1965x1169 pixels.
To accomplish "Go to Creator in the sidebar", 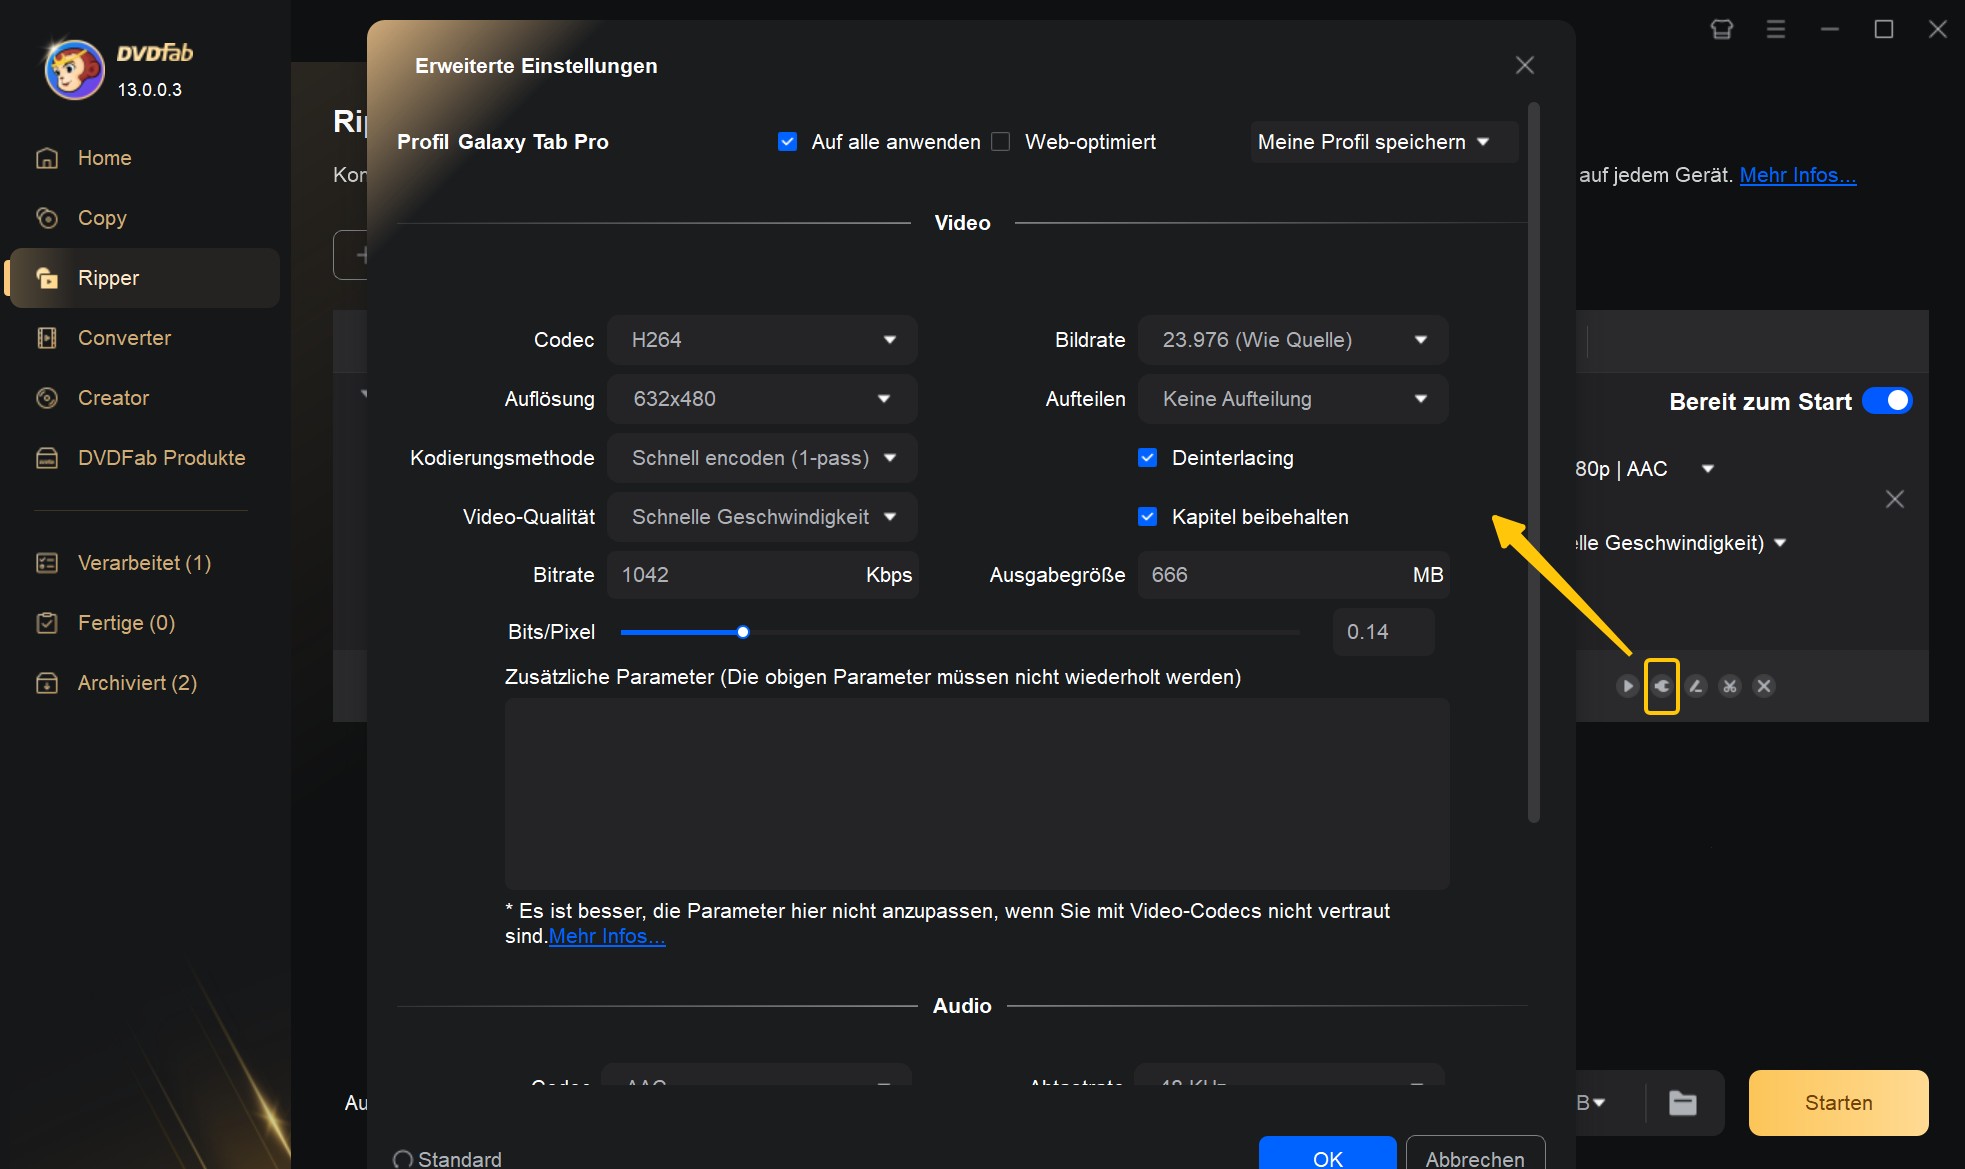I will coord(113,398).
